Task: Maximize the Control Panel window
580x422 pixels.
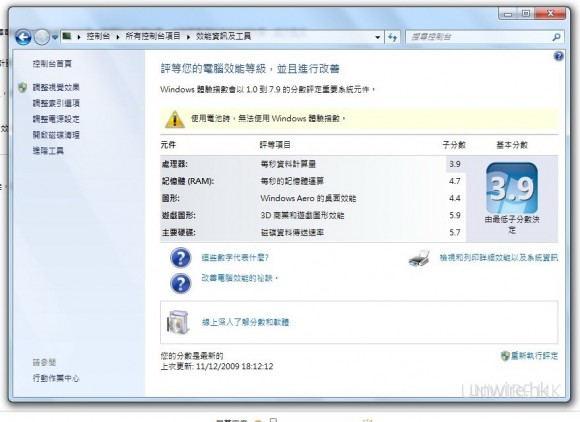Action: pos(525,14)
